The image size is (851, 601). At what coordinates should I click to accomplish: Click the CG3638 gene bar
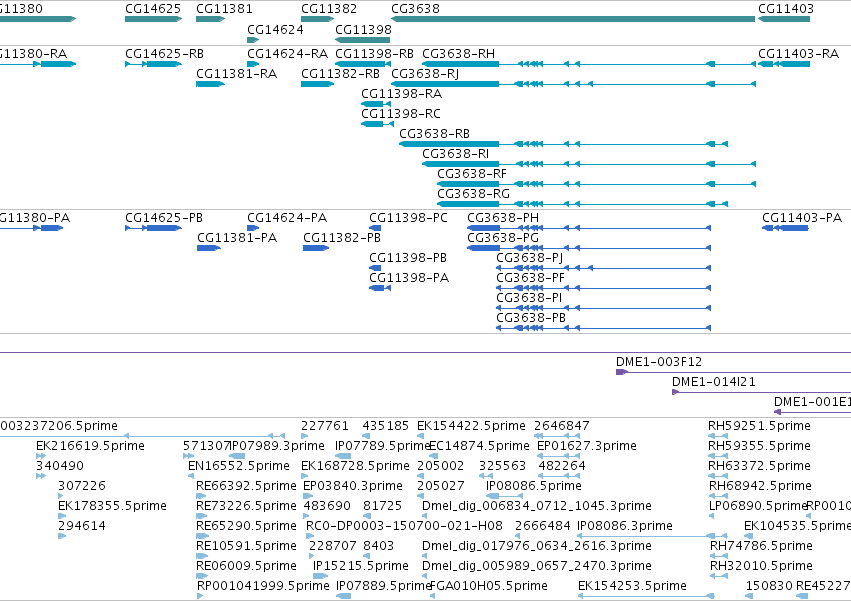[x=573, y=19]
